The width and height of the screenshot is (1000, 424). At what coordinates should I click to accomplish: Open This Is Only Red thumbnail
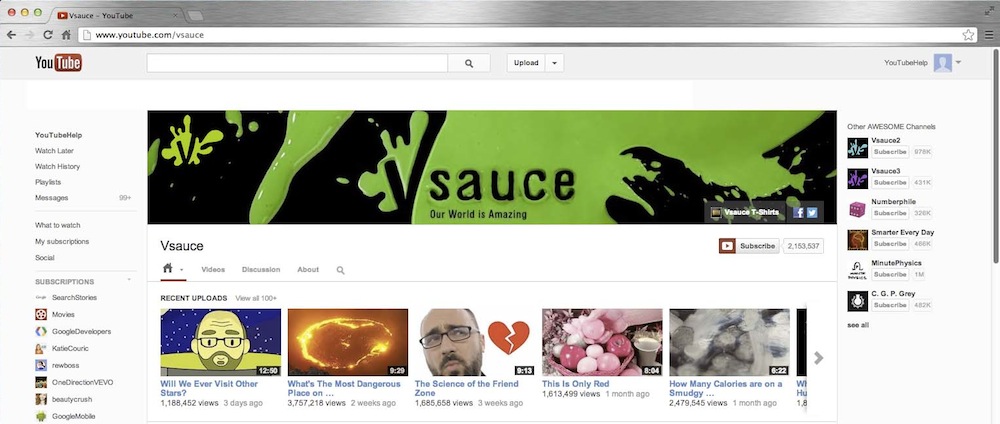pyautogui.click(x=602, y=342)
